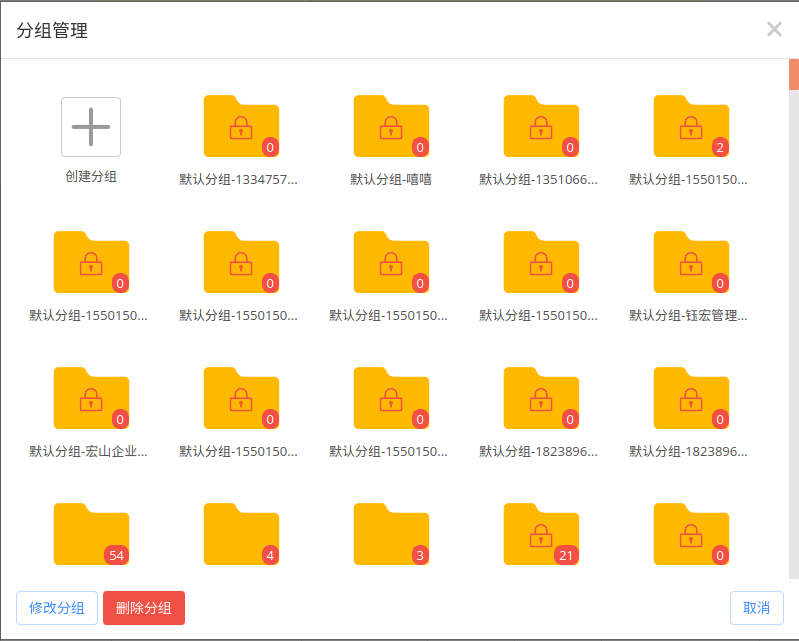The image size is (799, 641).
Task: Click the red 删除分组 button
Action: coord(144,608)
